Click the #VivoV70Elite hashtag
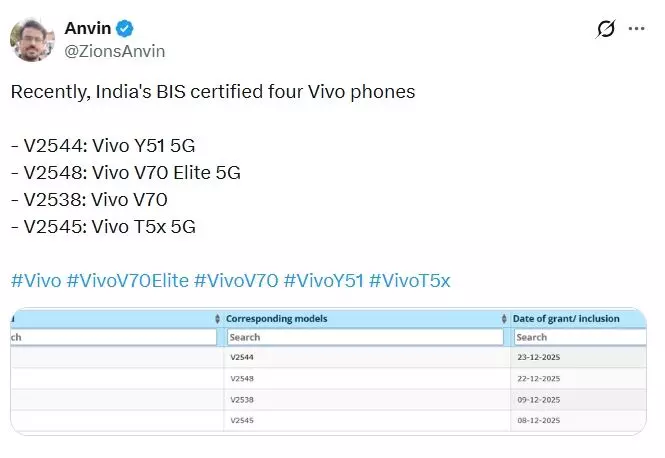The height and width of the screenshot is (458, 665). point(127,281)
